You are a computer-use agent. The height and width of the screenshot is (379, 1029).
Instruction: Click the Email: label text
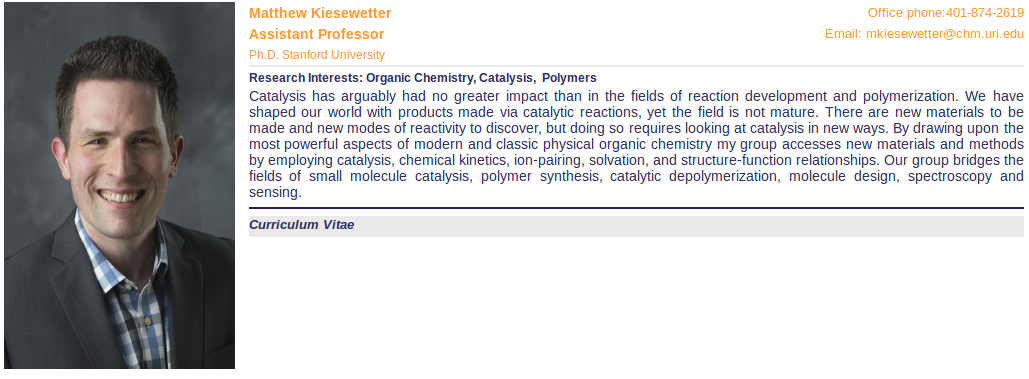coord(843,34)
